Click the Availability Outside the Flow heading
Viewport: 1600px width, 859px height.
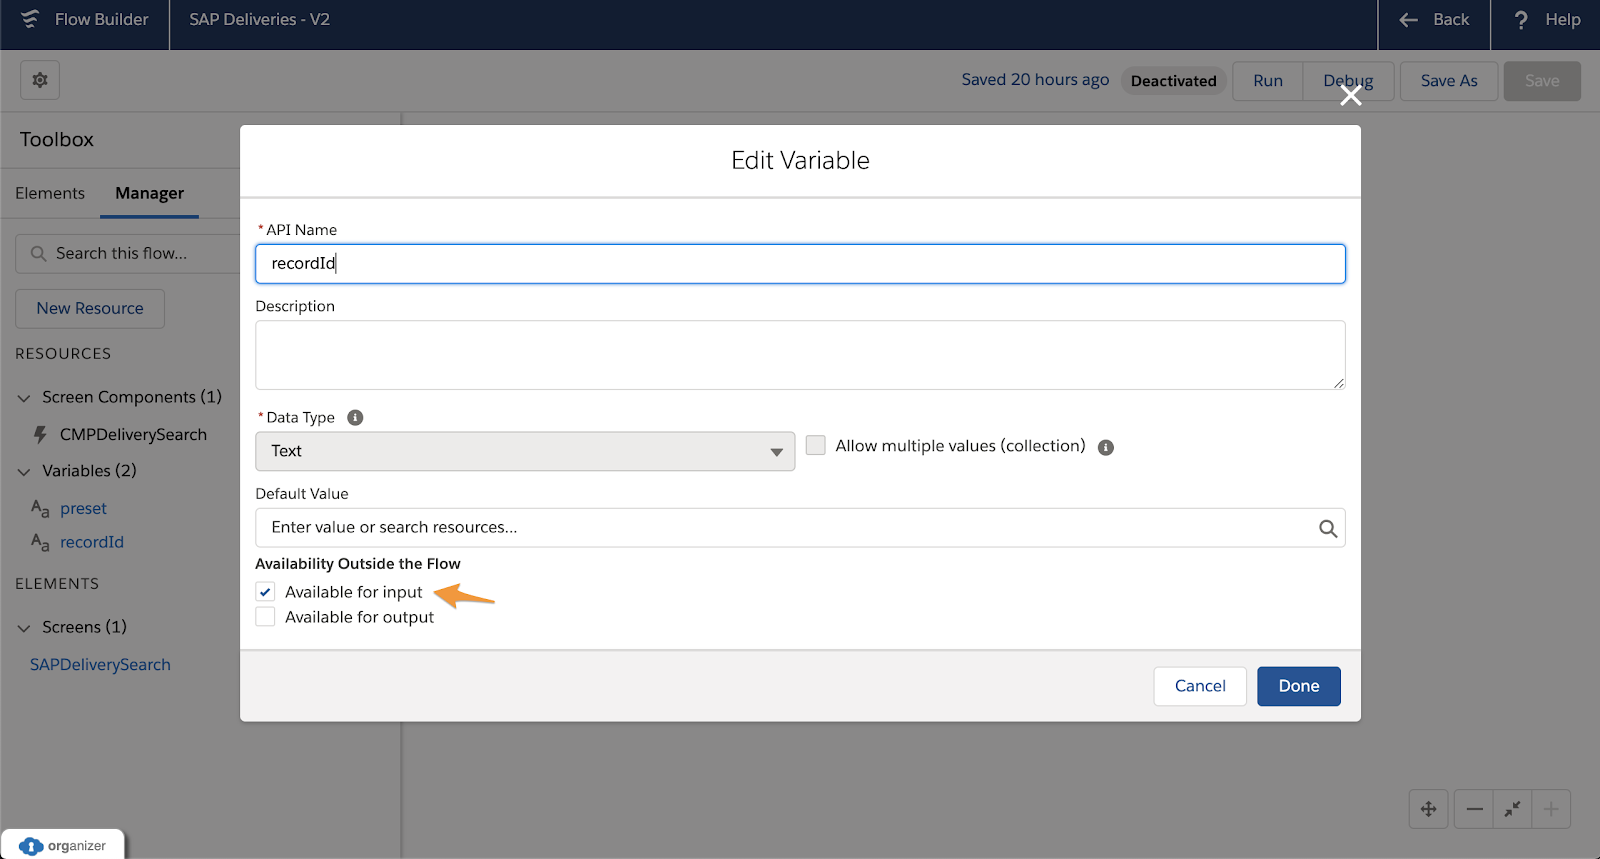[x=358, y=564]
